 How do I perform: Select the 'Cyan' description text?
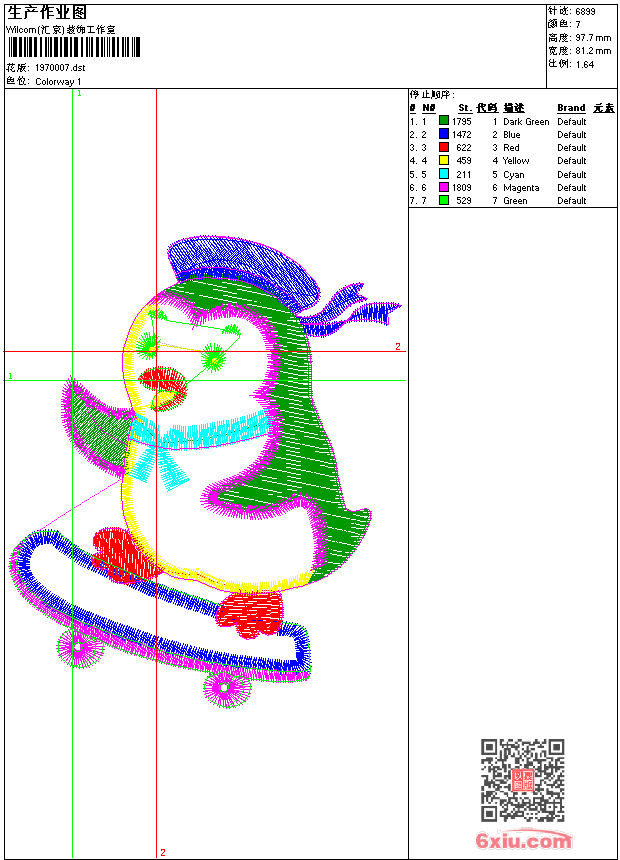514,174
